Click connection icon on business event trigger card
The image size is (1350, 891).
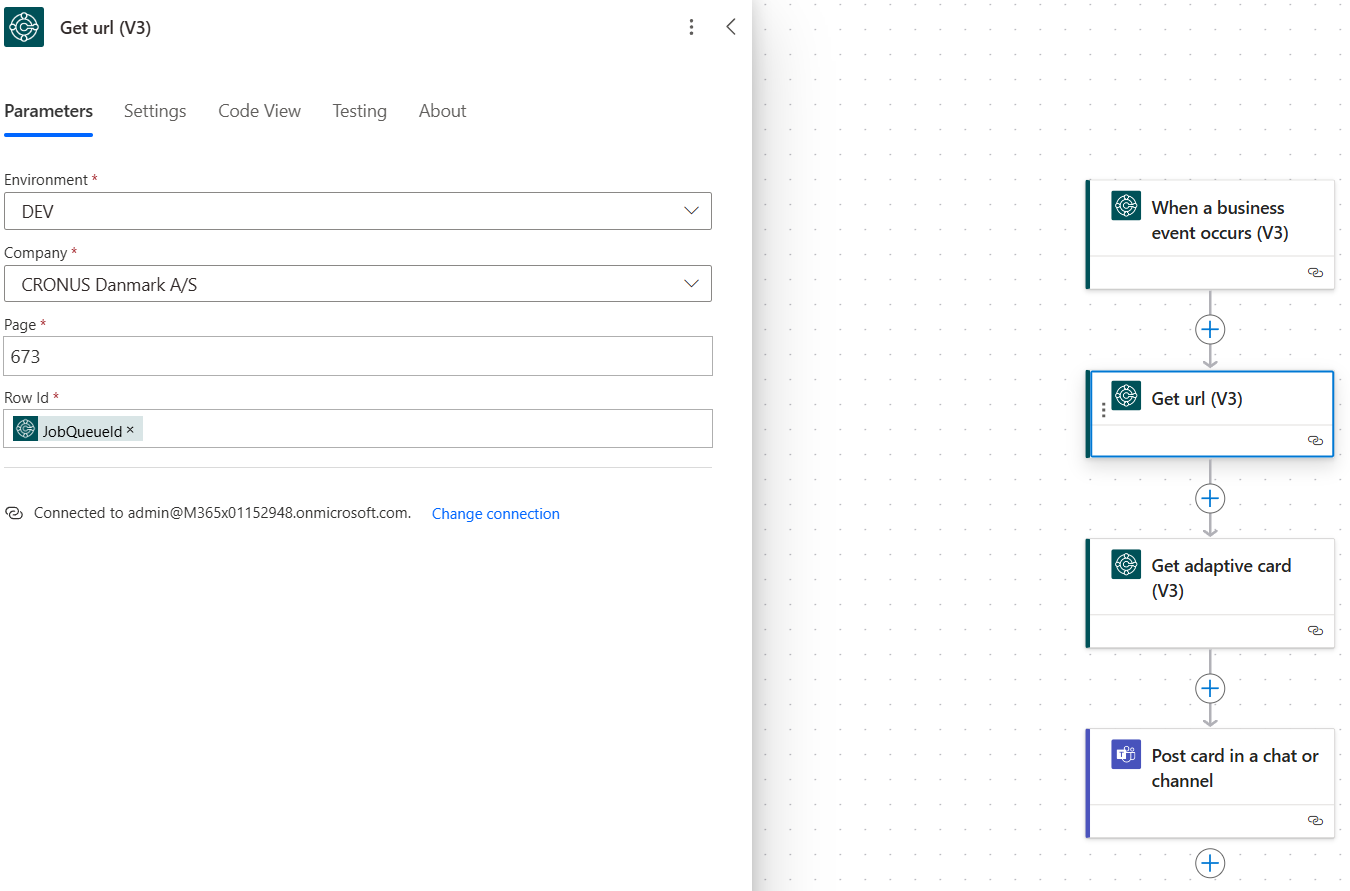pos(1315,272)
